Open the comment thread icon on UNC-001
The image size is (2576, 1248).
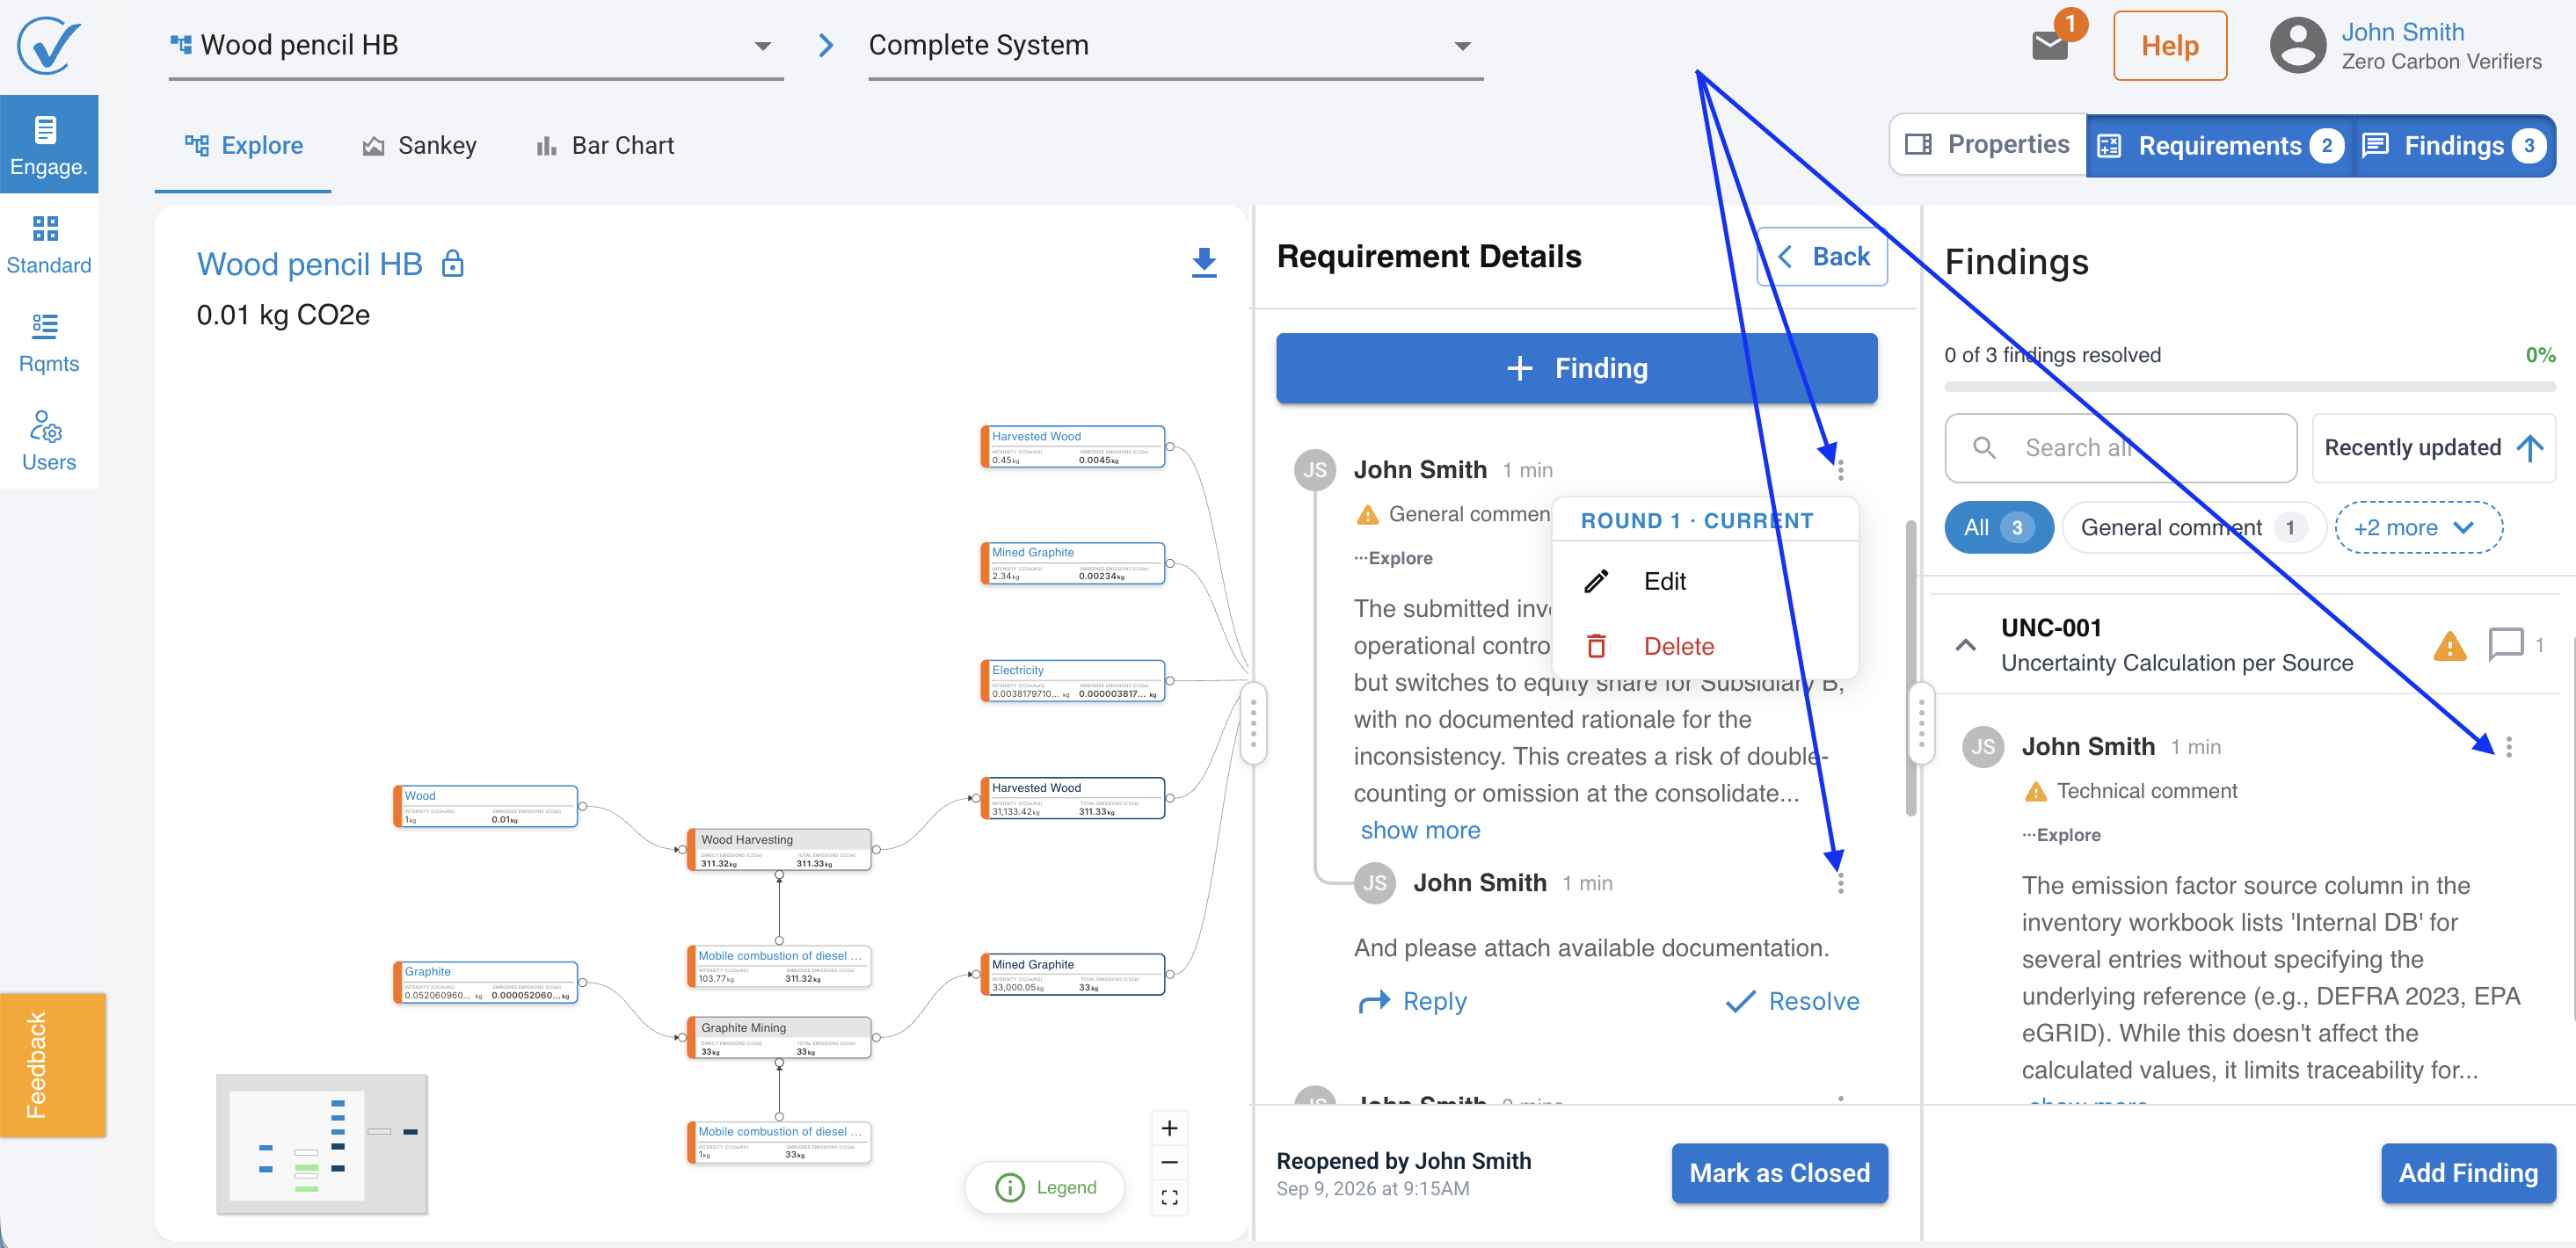[x=2506, y=645]
